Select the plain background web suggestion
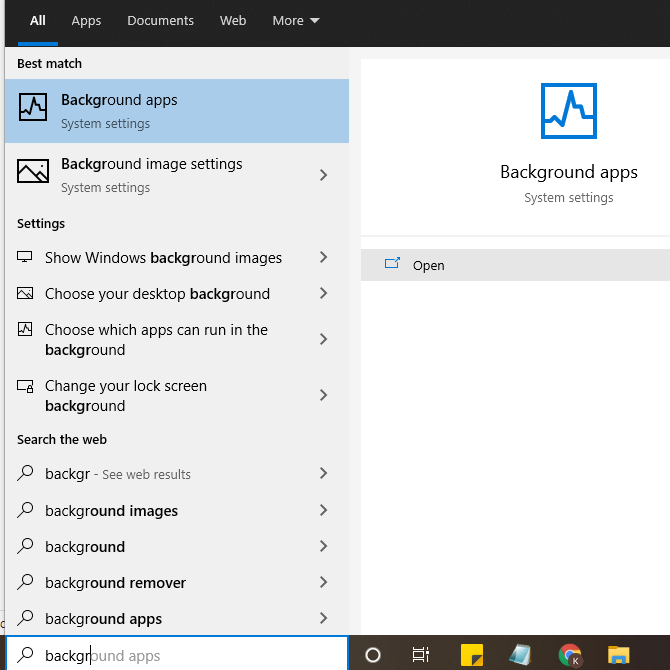Image resolution: width=670 pixels, height=670 pixels. 85,547
